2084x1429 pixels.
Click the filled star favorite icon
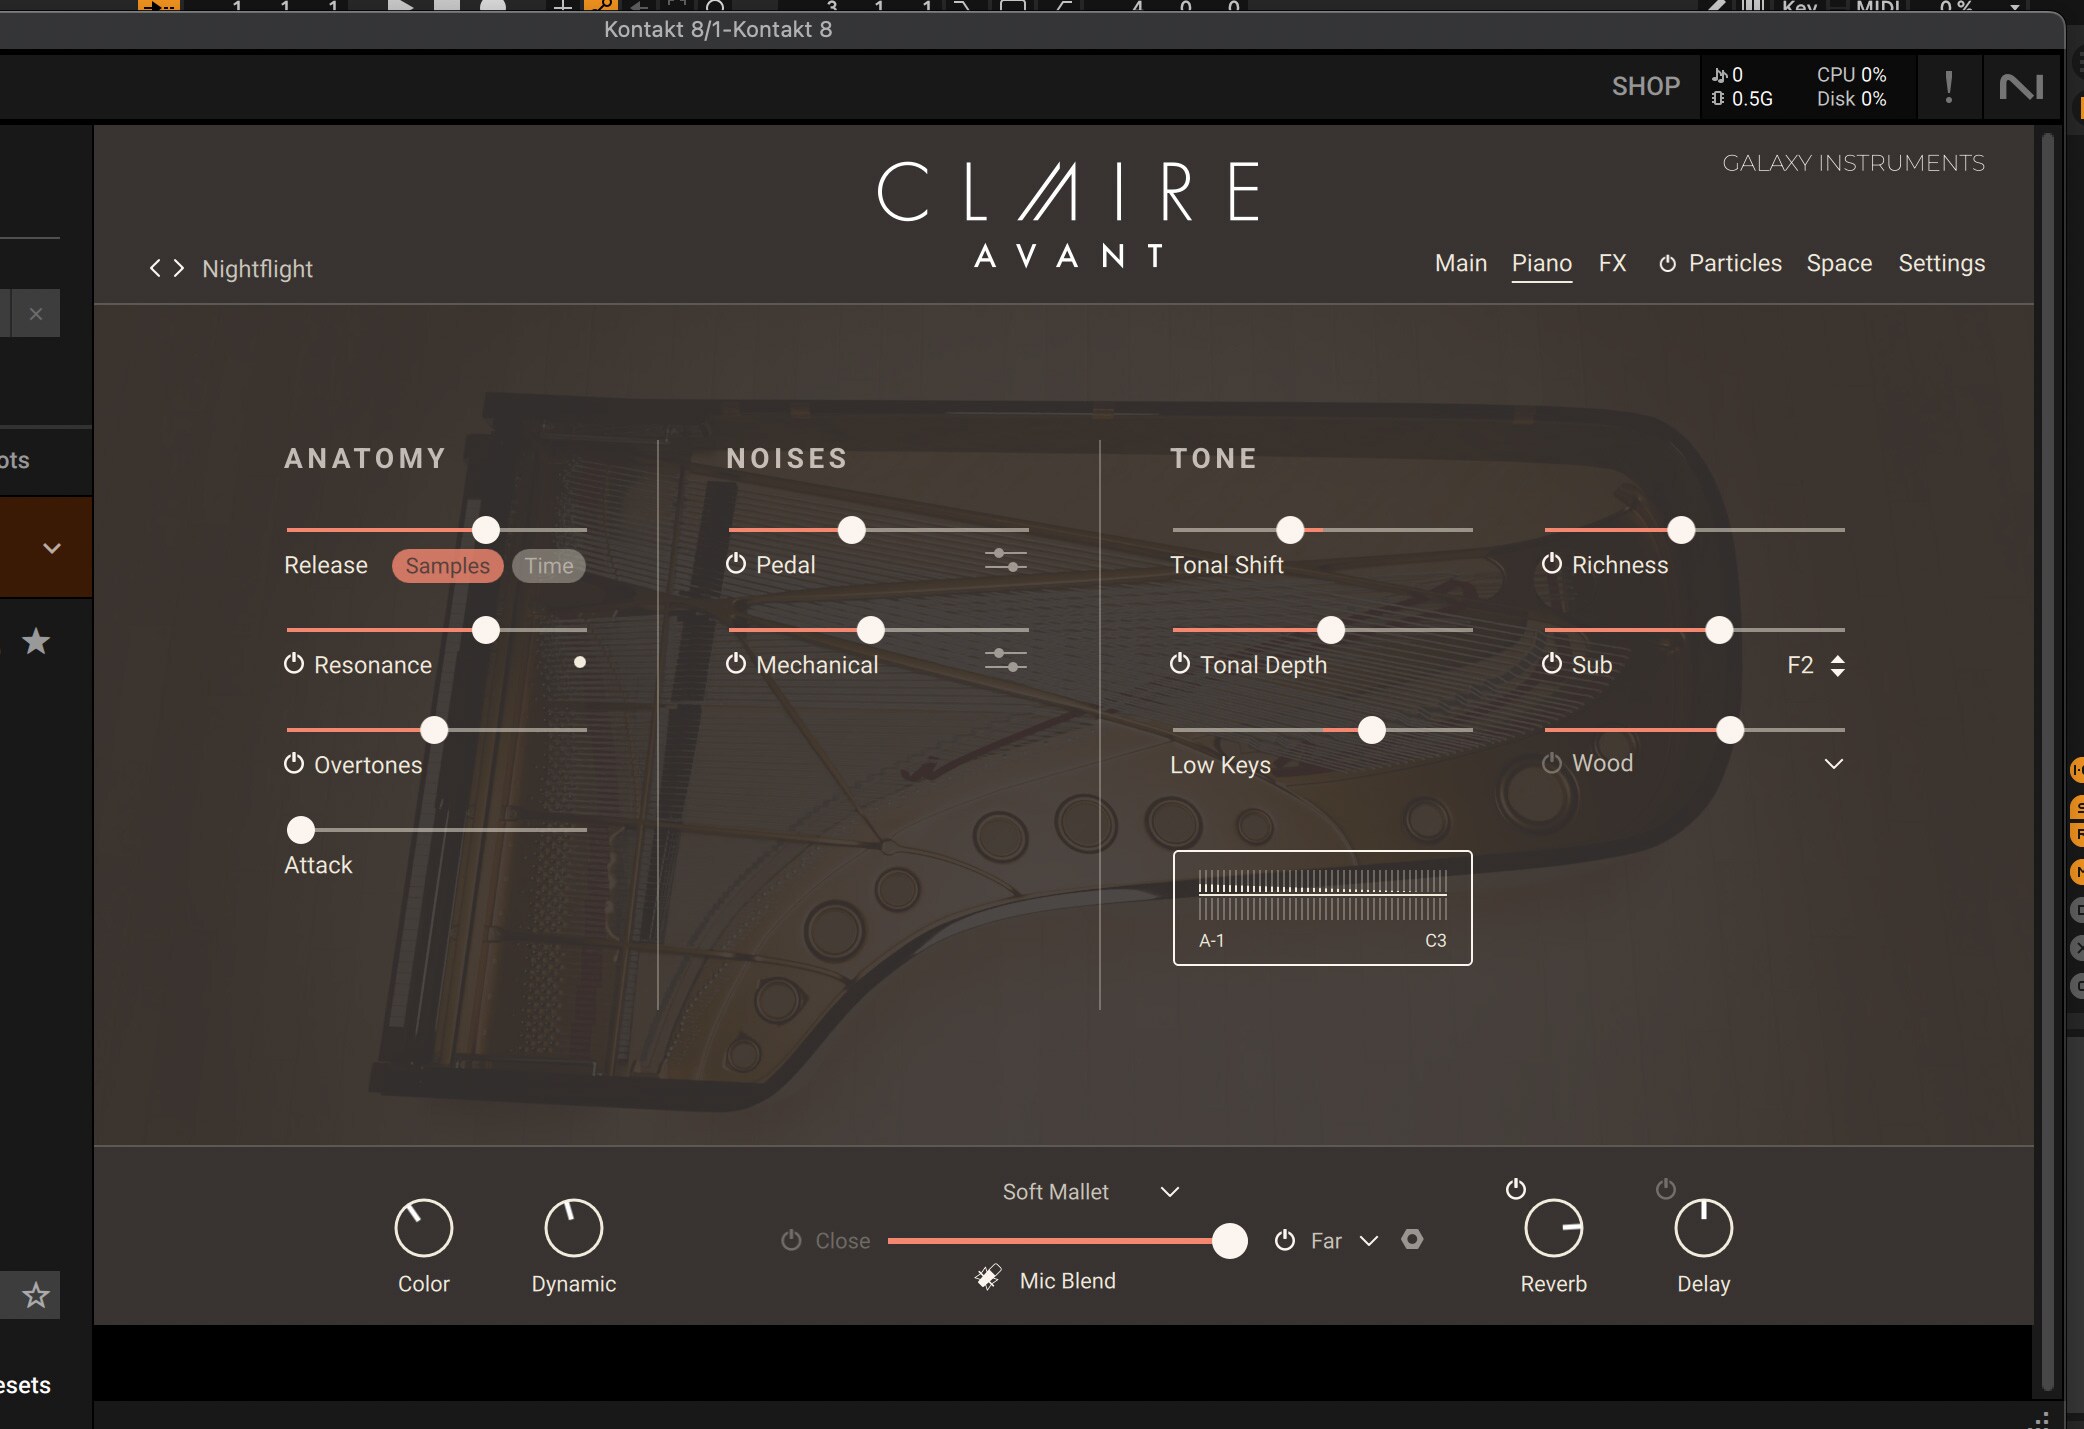pos(36,641)
